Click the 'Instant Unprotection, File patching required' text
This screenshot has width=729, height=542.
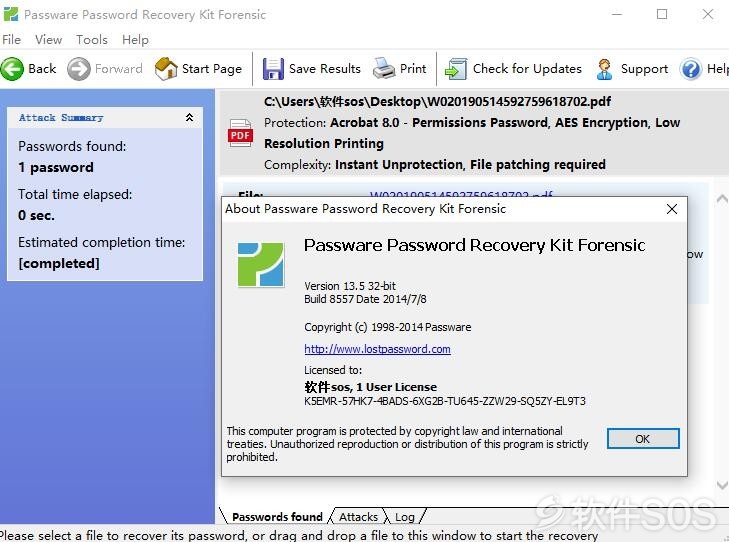coord(470,165)
